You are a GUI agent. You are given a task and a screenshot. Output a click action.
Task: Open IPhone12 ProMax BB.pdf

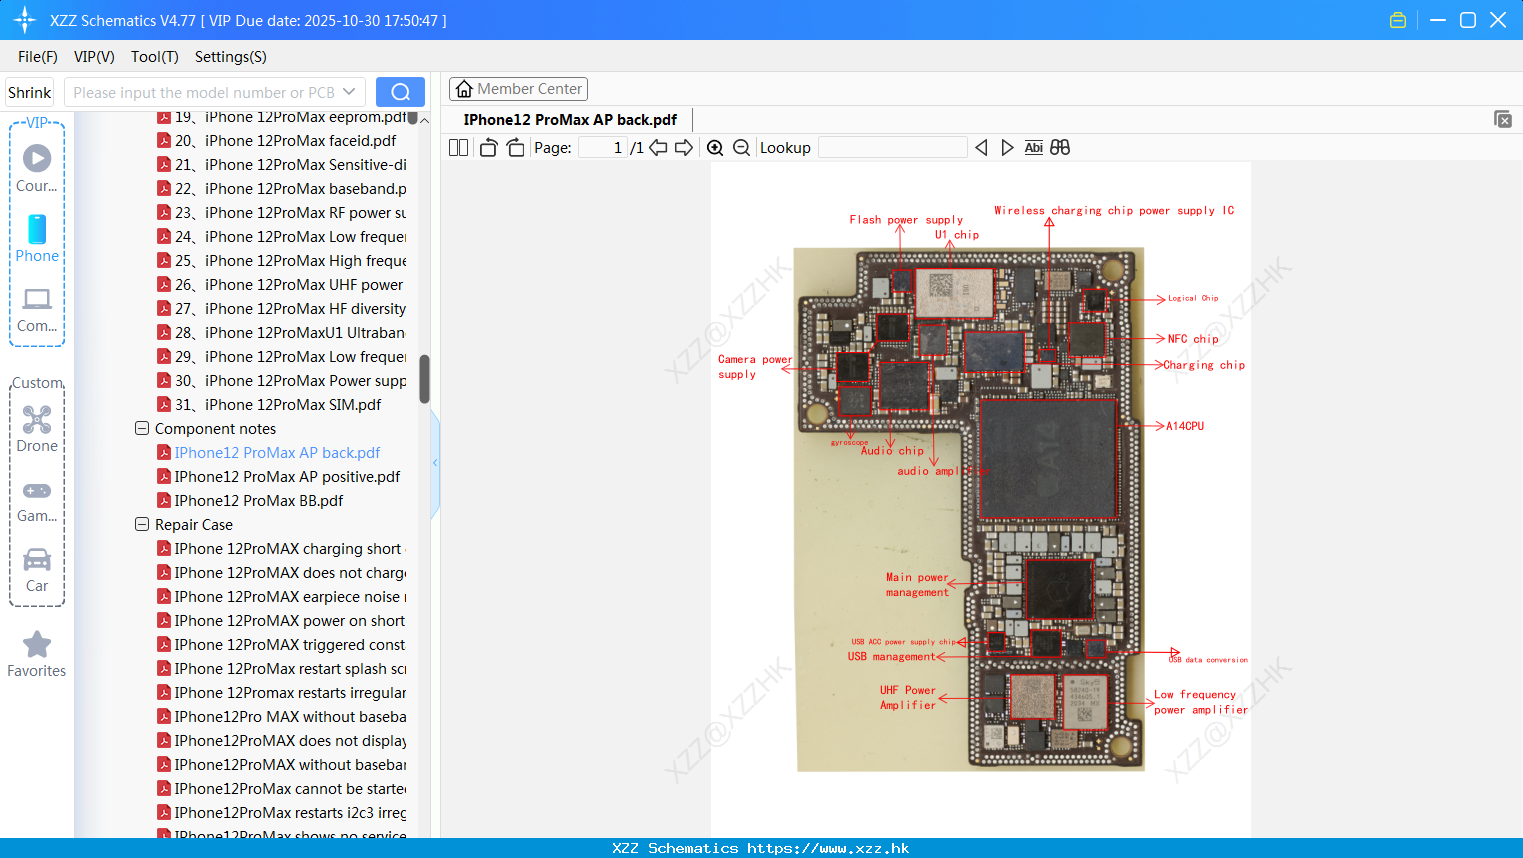(x=250, y=500)
